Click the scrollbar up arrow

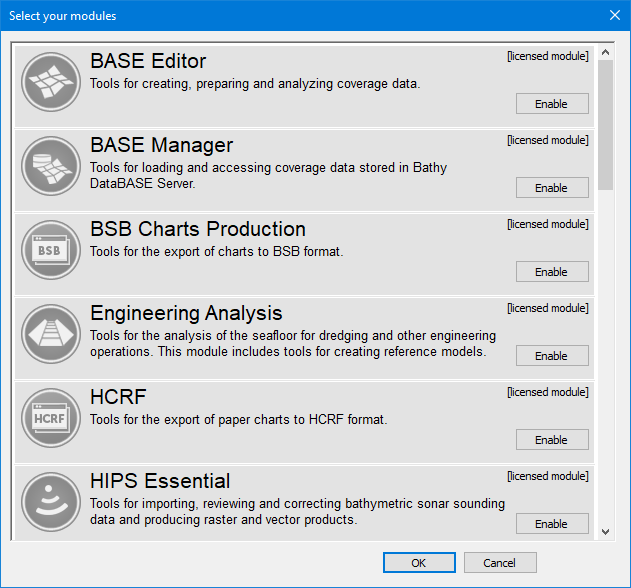pos(606,51)
